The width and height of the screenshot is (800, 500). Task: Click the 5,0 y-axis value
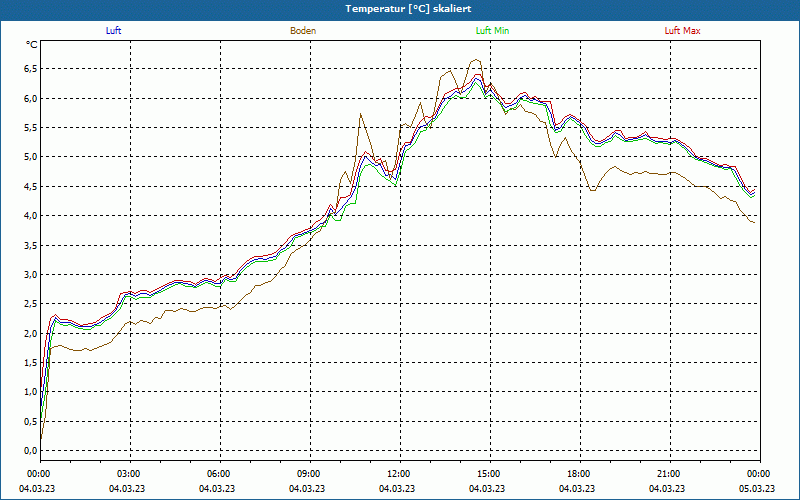(x=30, y=157)
